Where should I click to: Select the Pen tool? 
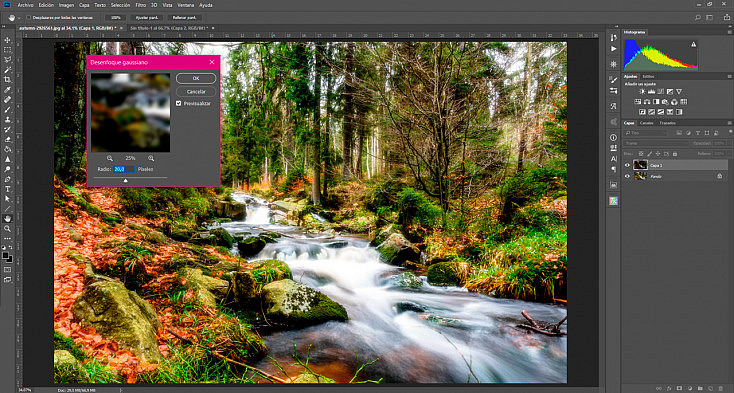[7, 179]
